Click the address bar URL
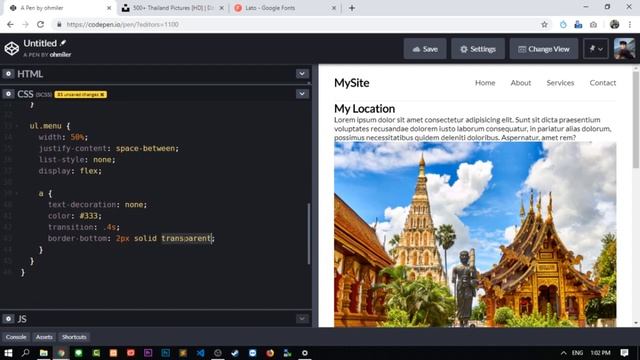The width and height of the screenshot is (640, 360). (122, 24)
